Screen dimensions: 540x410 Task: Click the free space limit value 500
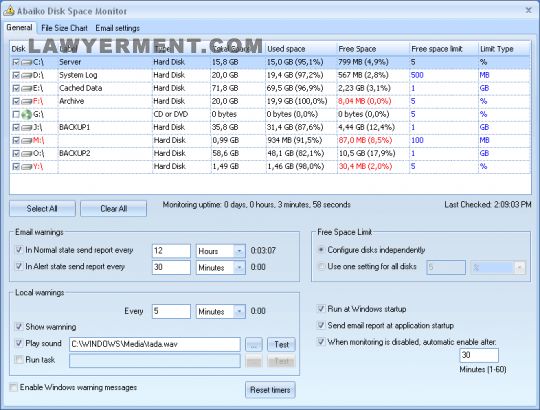coord(417,75)
